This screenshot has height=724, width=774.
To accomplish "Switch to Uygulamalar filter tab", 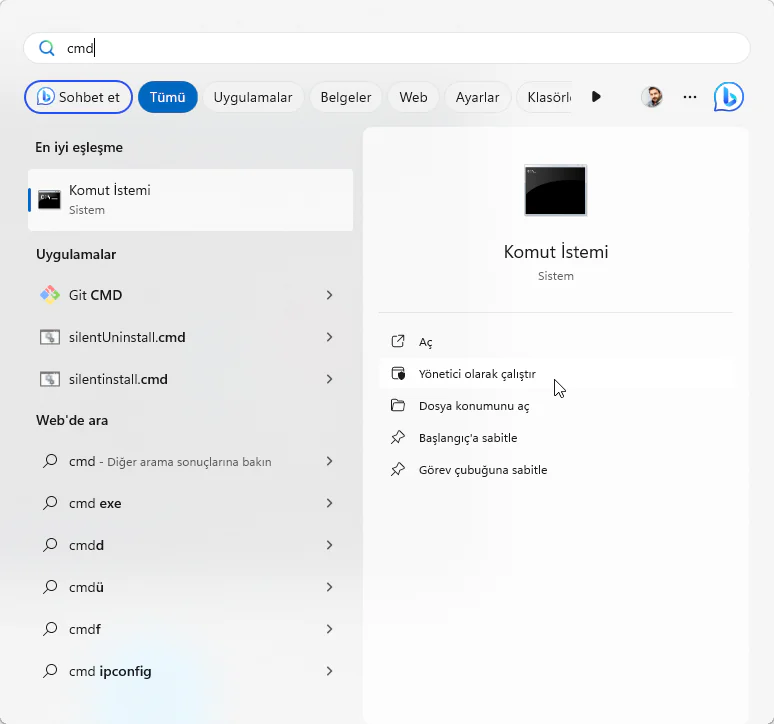I will tap(253, 97).
